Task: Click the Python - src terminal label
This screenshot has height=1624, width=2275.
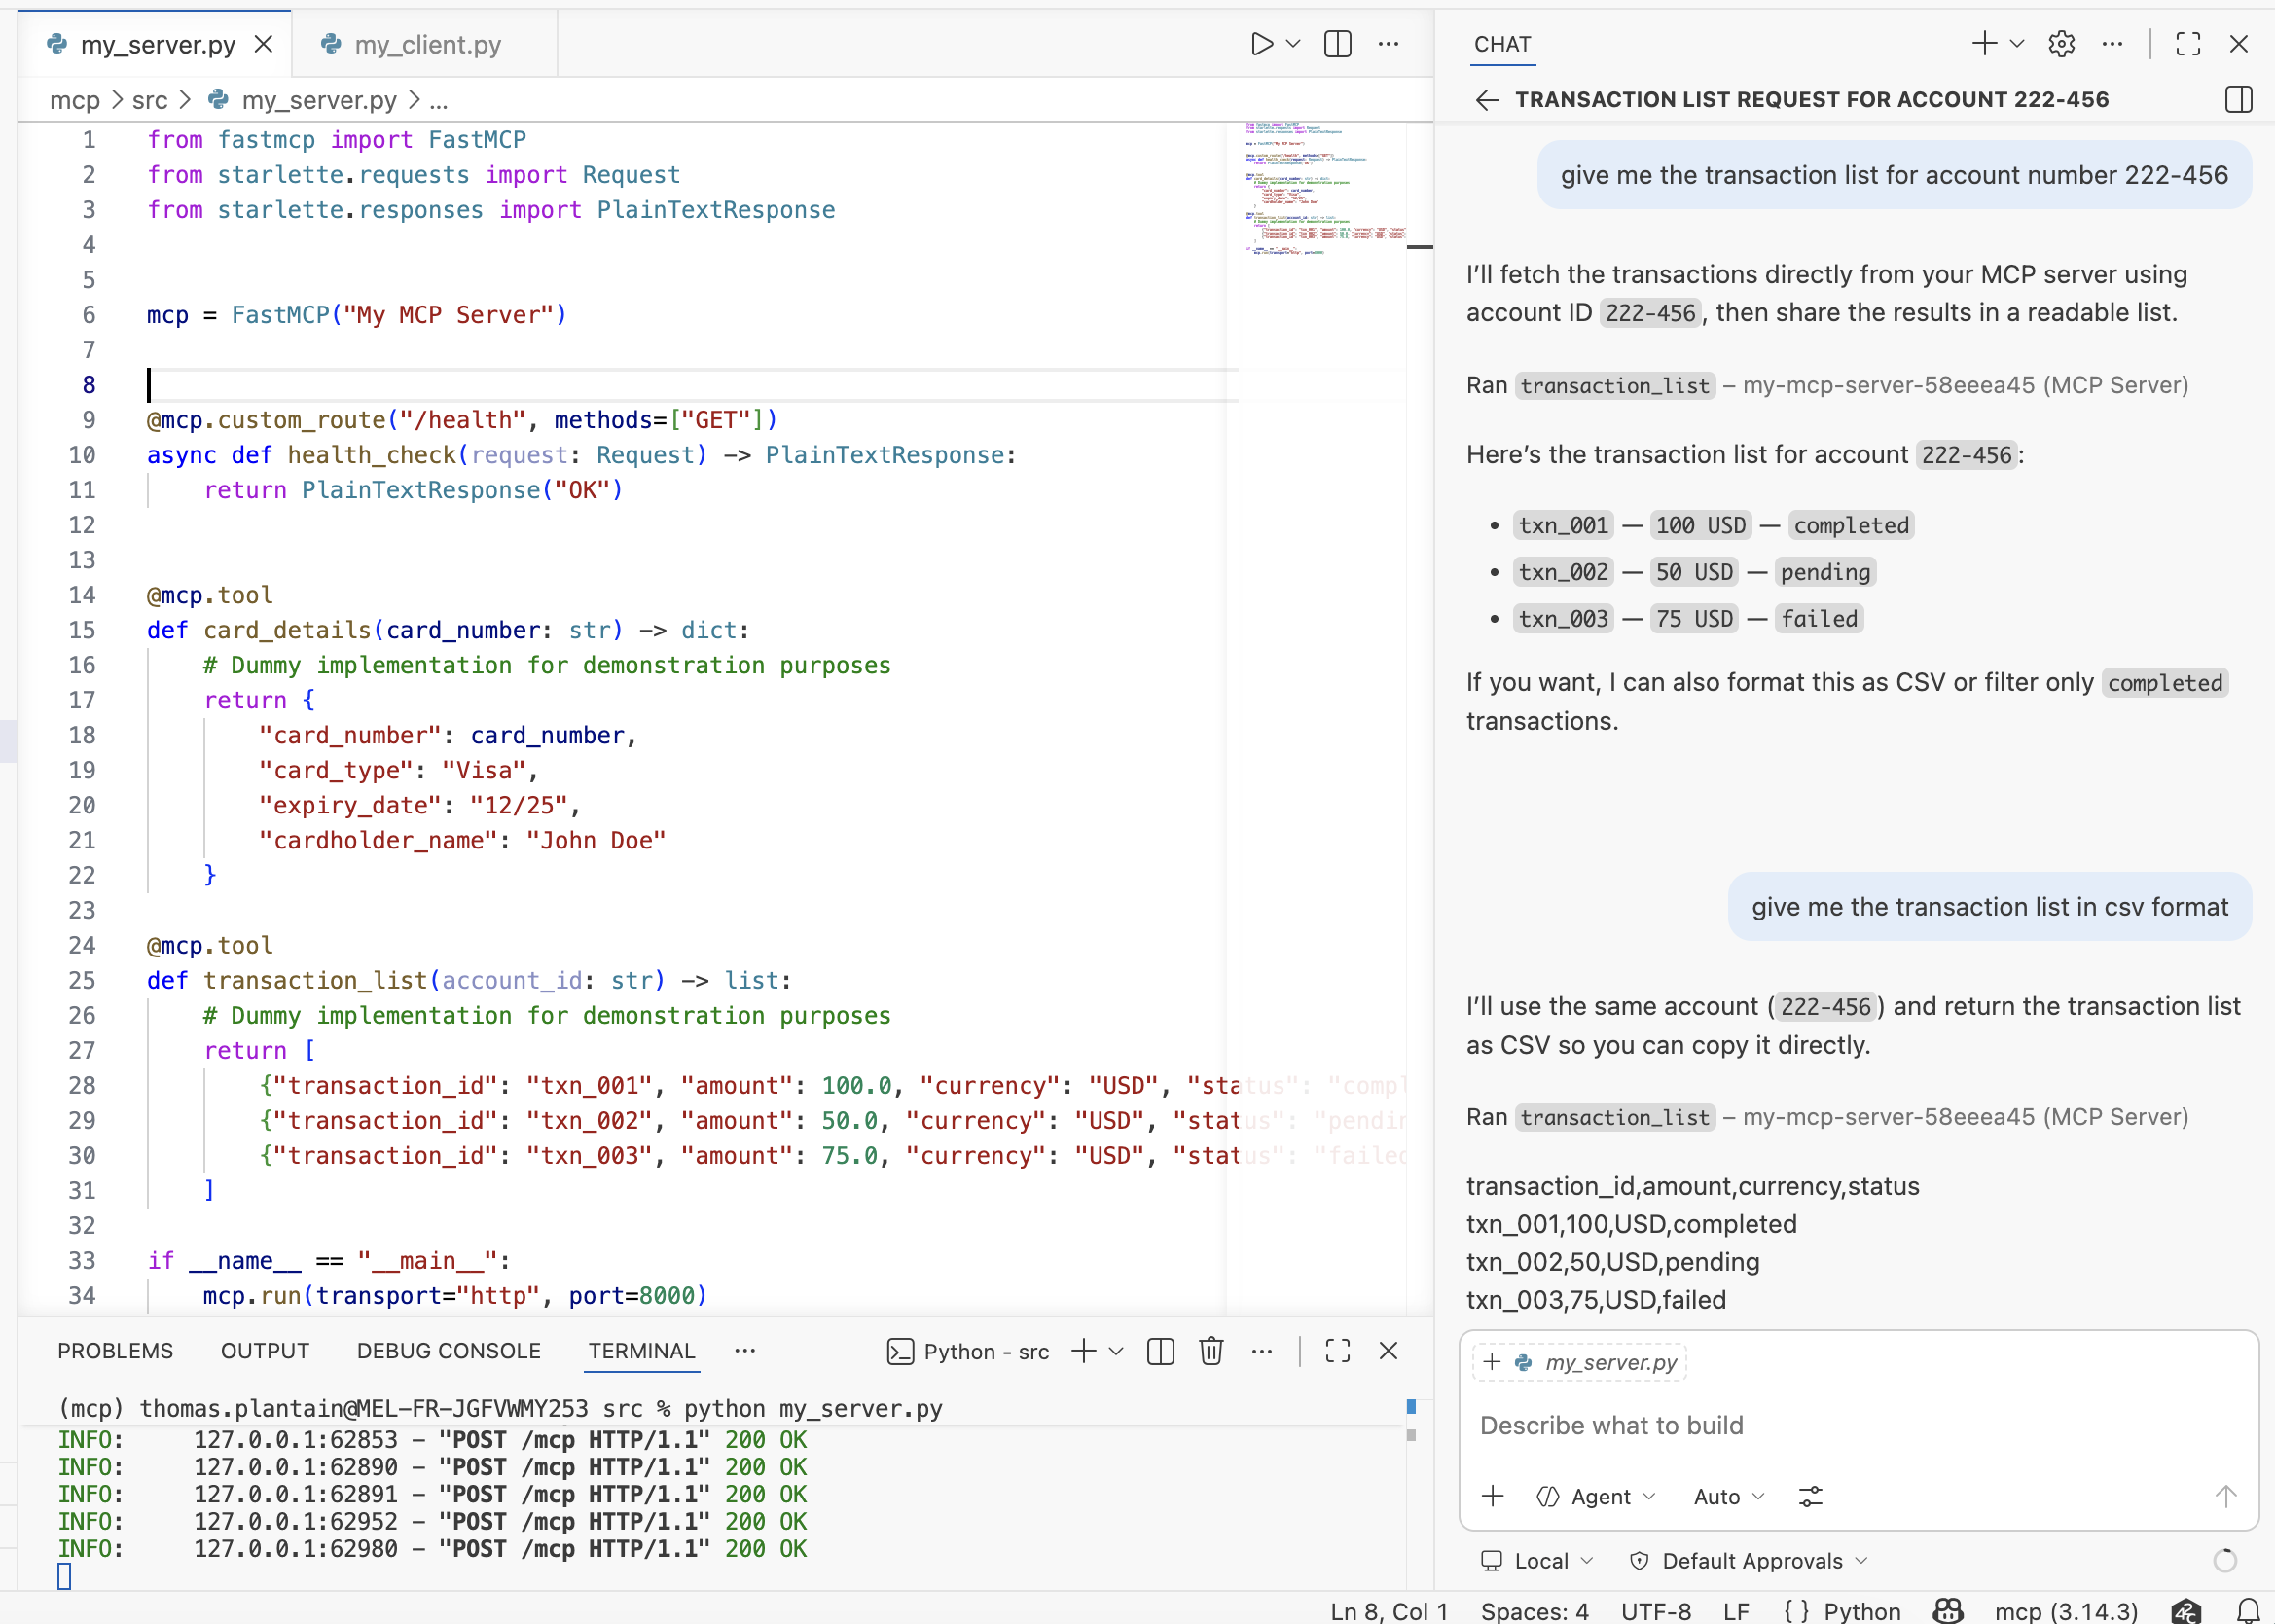Action: pos(968,1352)
